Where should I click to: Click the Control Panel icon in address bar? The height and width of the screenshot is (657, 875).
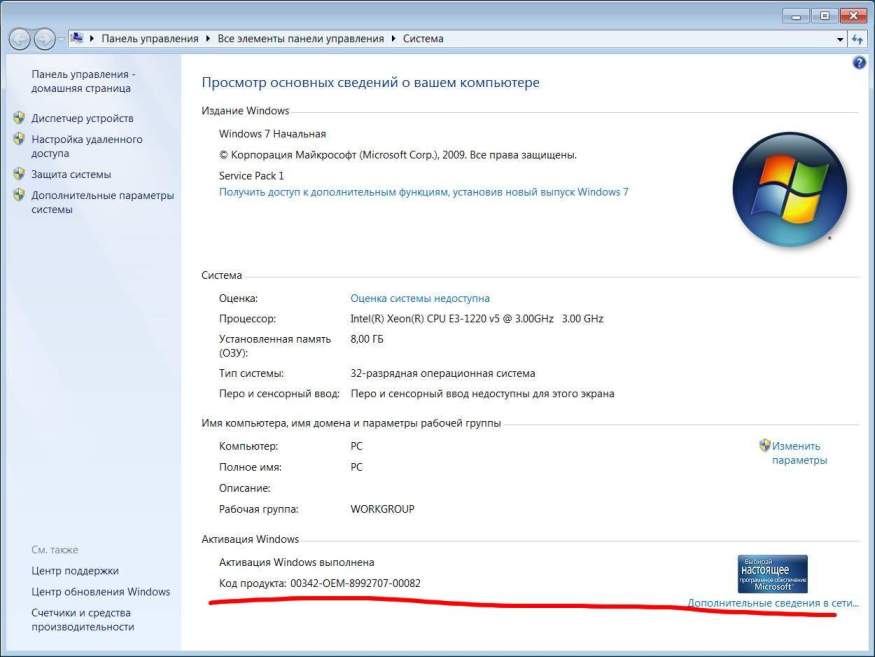click(77, 38)
